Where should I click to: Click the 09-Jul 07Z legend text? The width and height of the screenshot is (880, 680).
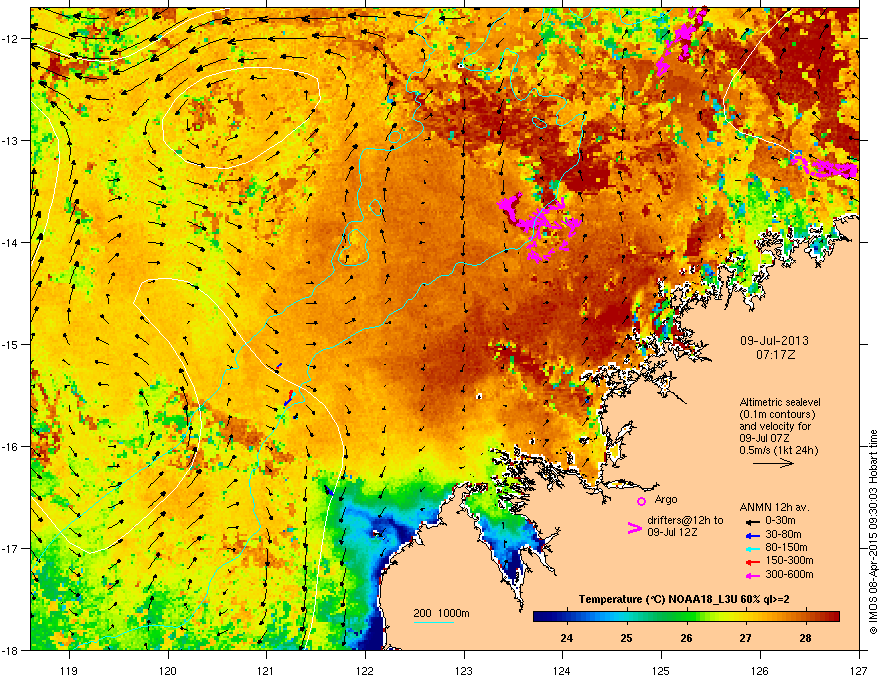[765, 438]
